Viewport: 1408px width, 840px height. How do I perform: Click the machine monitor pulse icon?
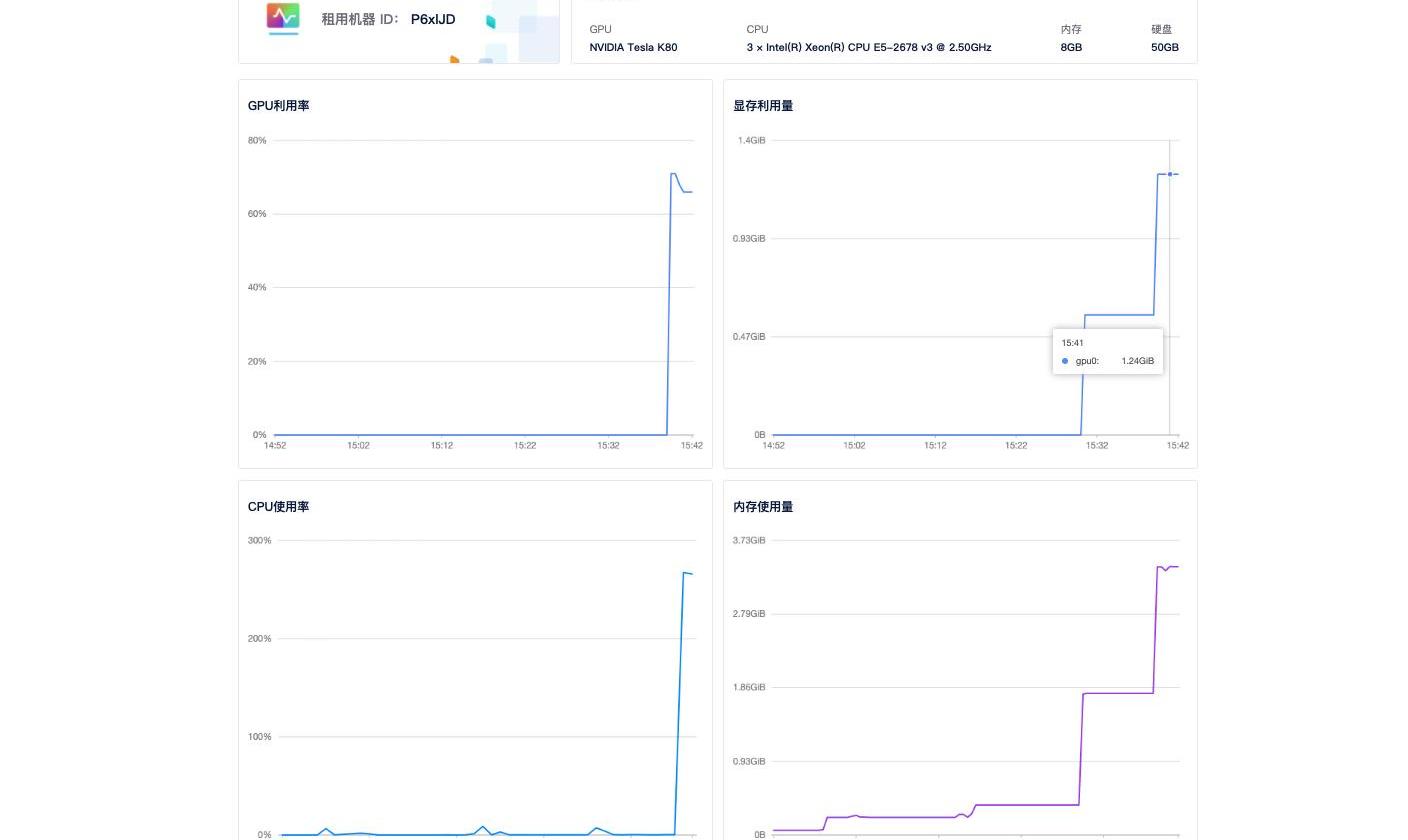pos(283,17)
